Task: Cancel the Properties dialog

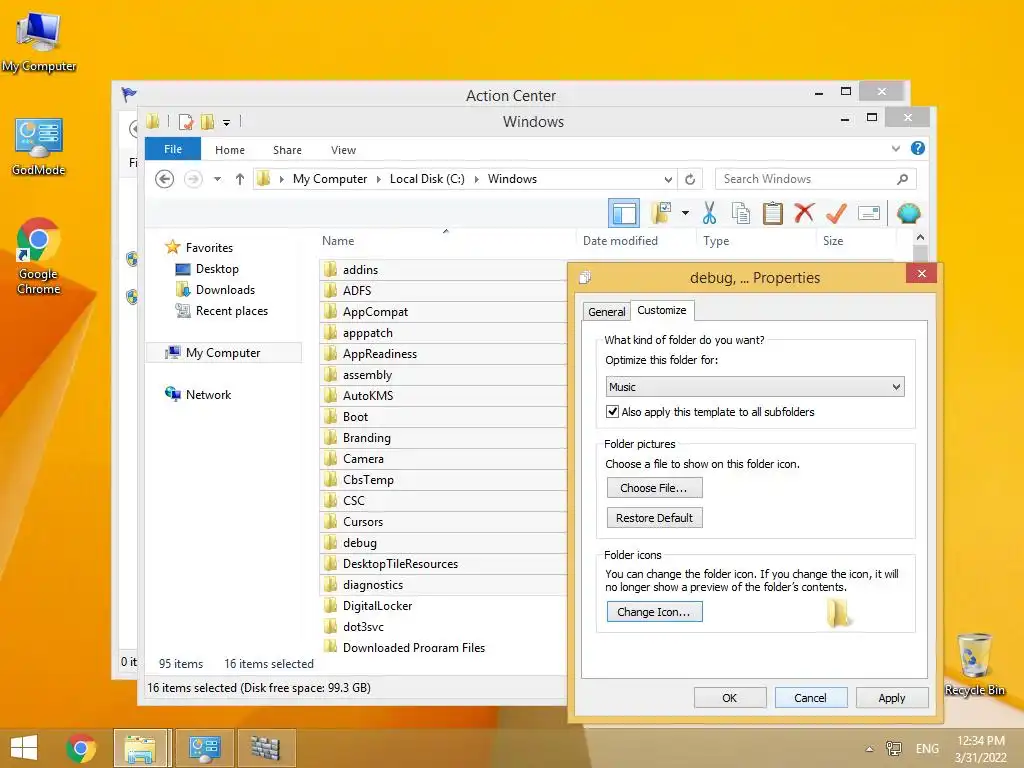Action: click(810, 698)
